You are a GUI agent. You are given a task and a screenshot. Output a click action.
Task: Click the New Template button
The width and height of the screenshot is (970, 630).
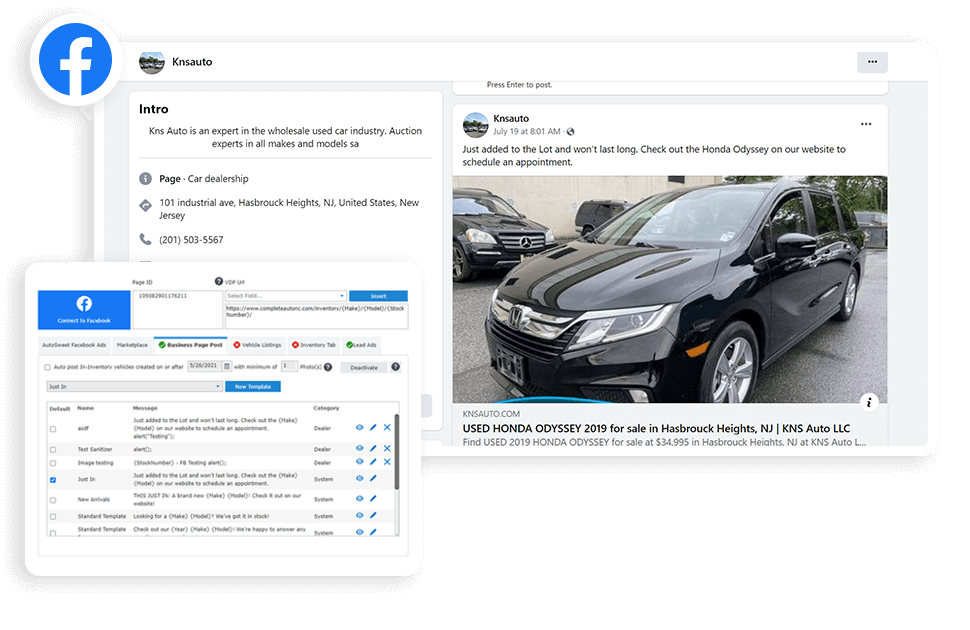coord(253,386)
